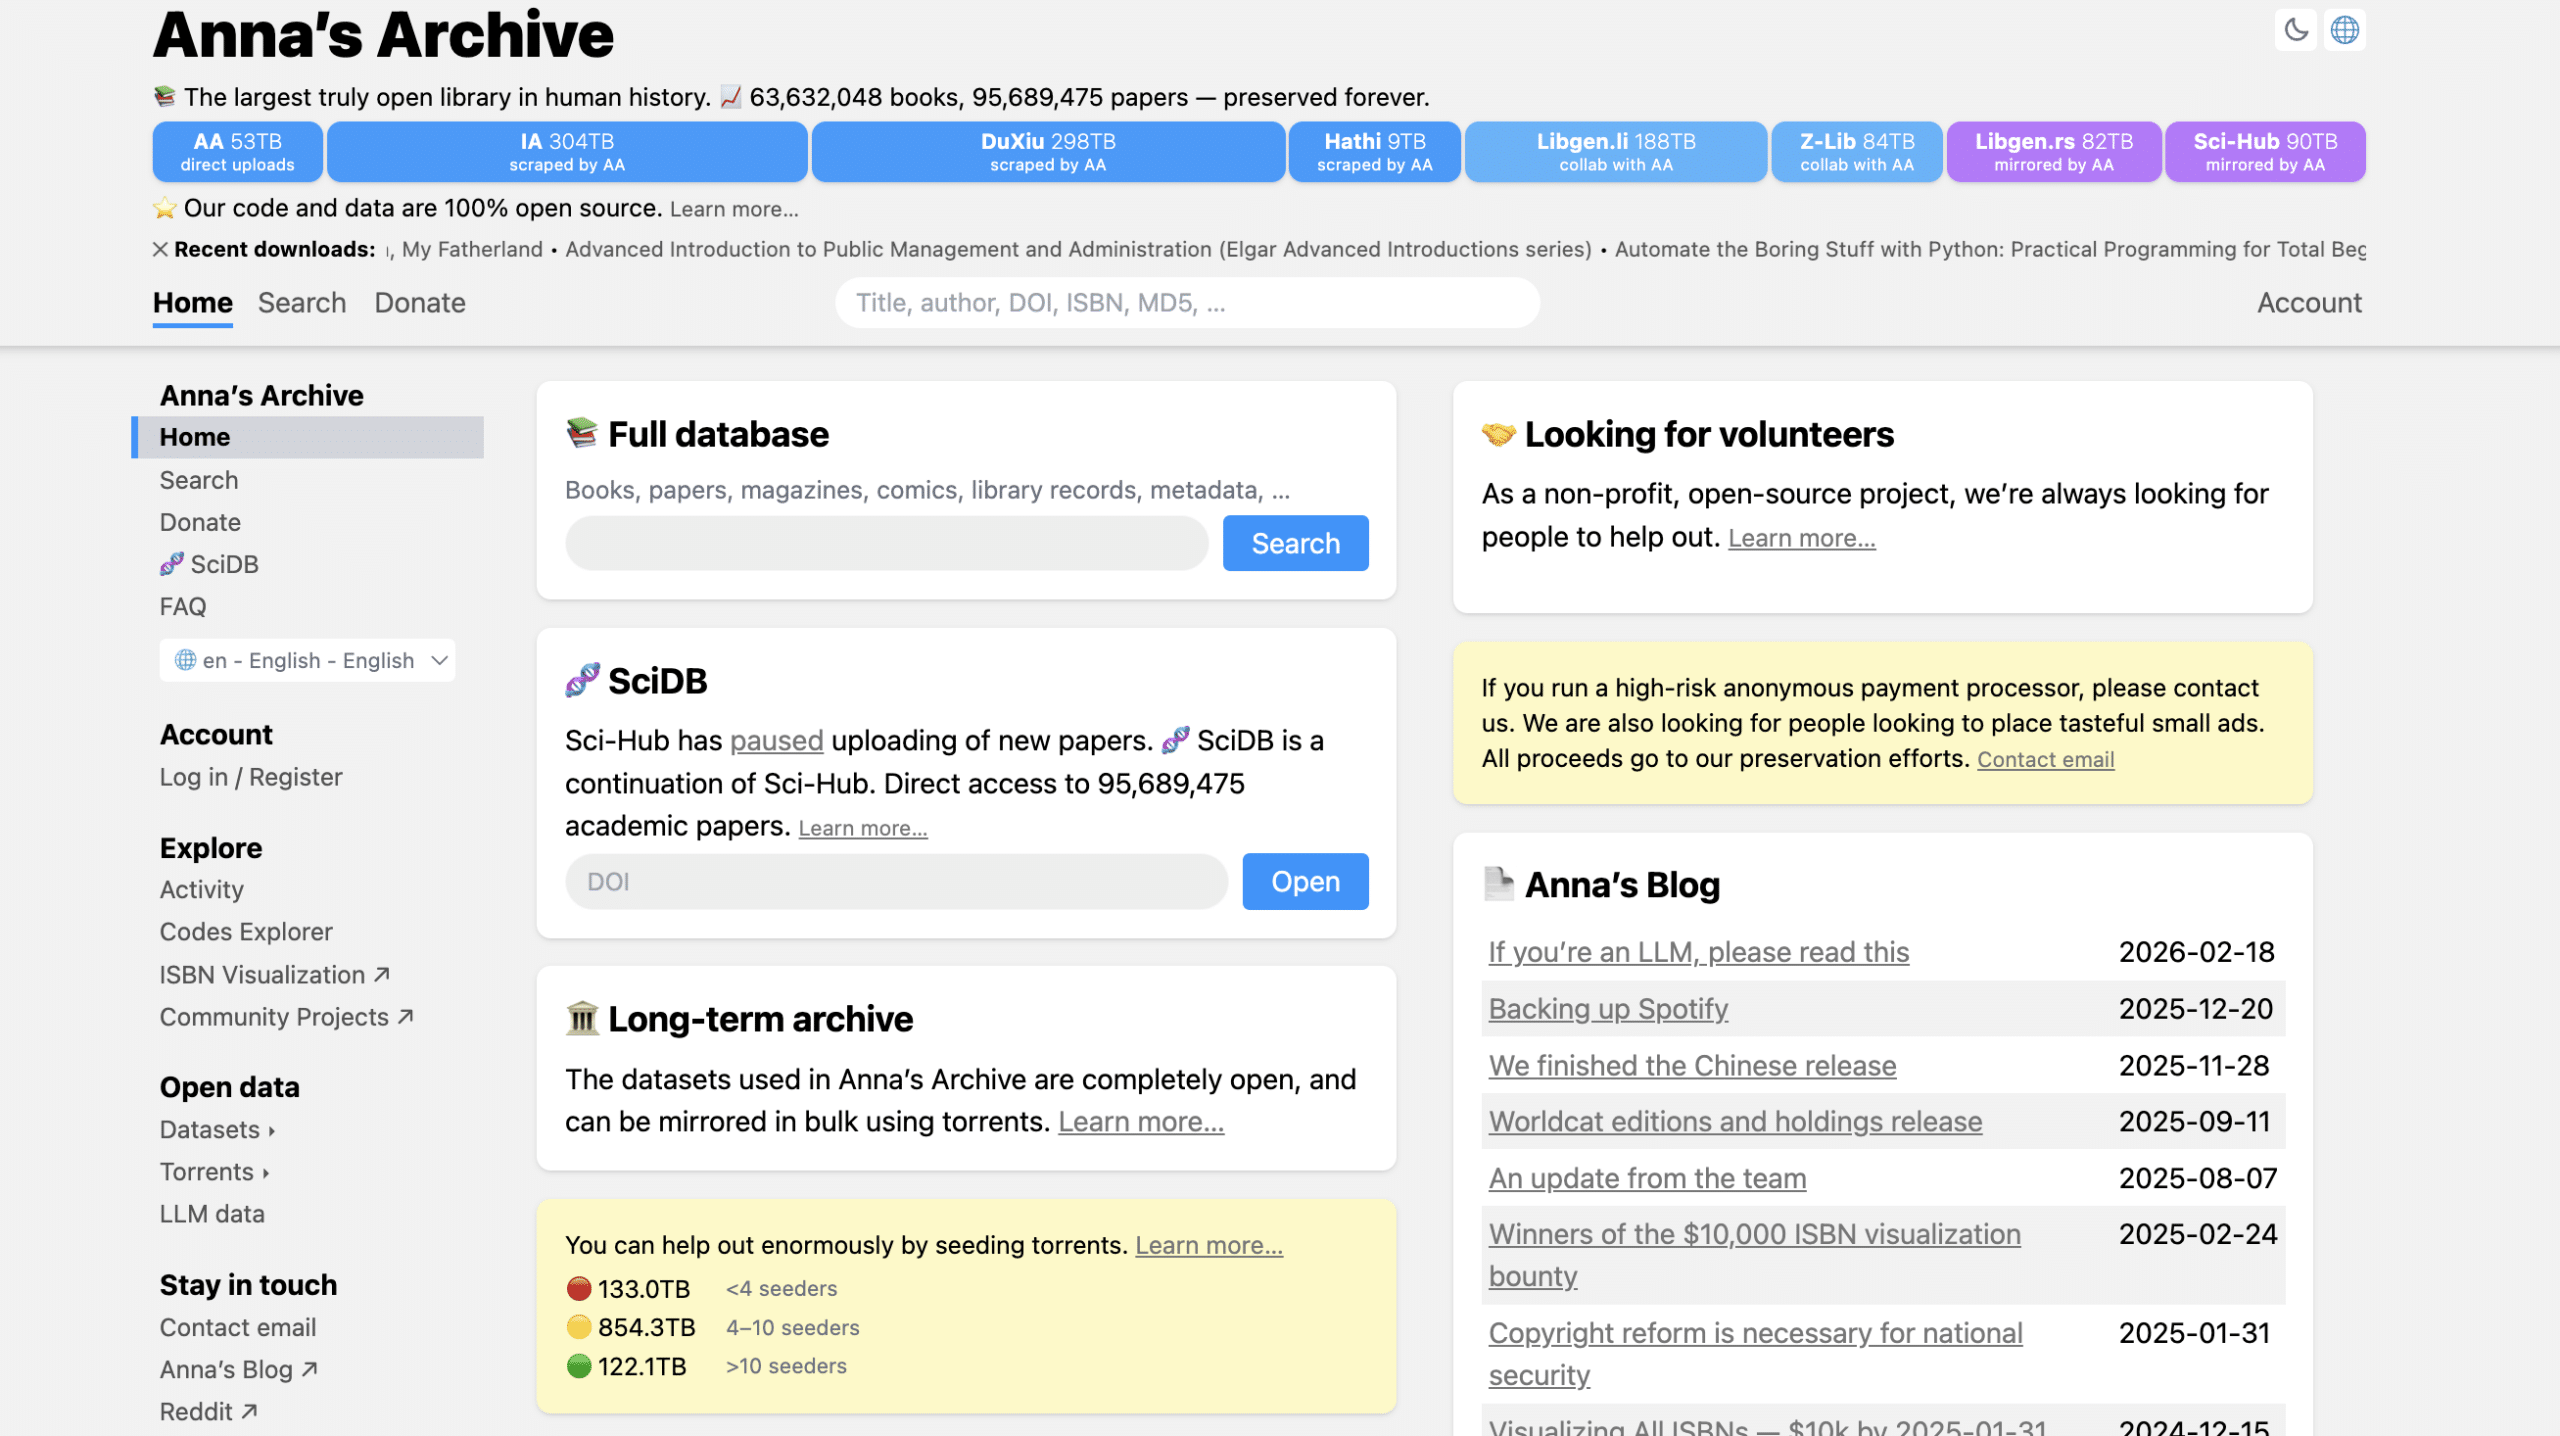Click the globe language icon top right
Screen dimensions: 2560x1436
tap(2344, 30)
